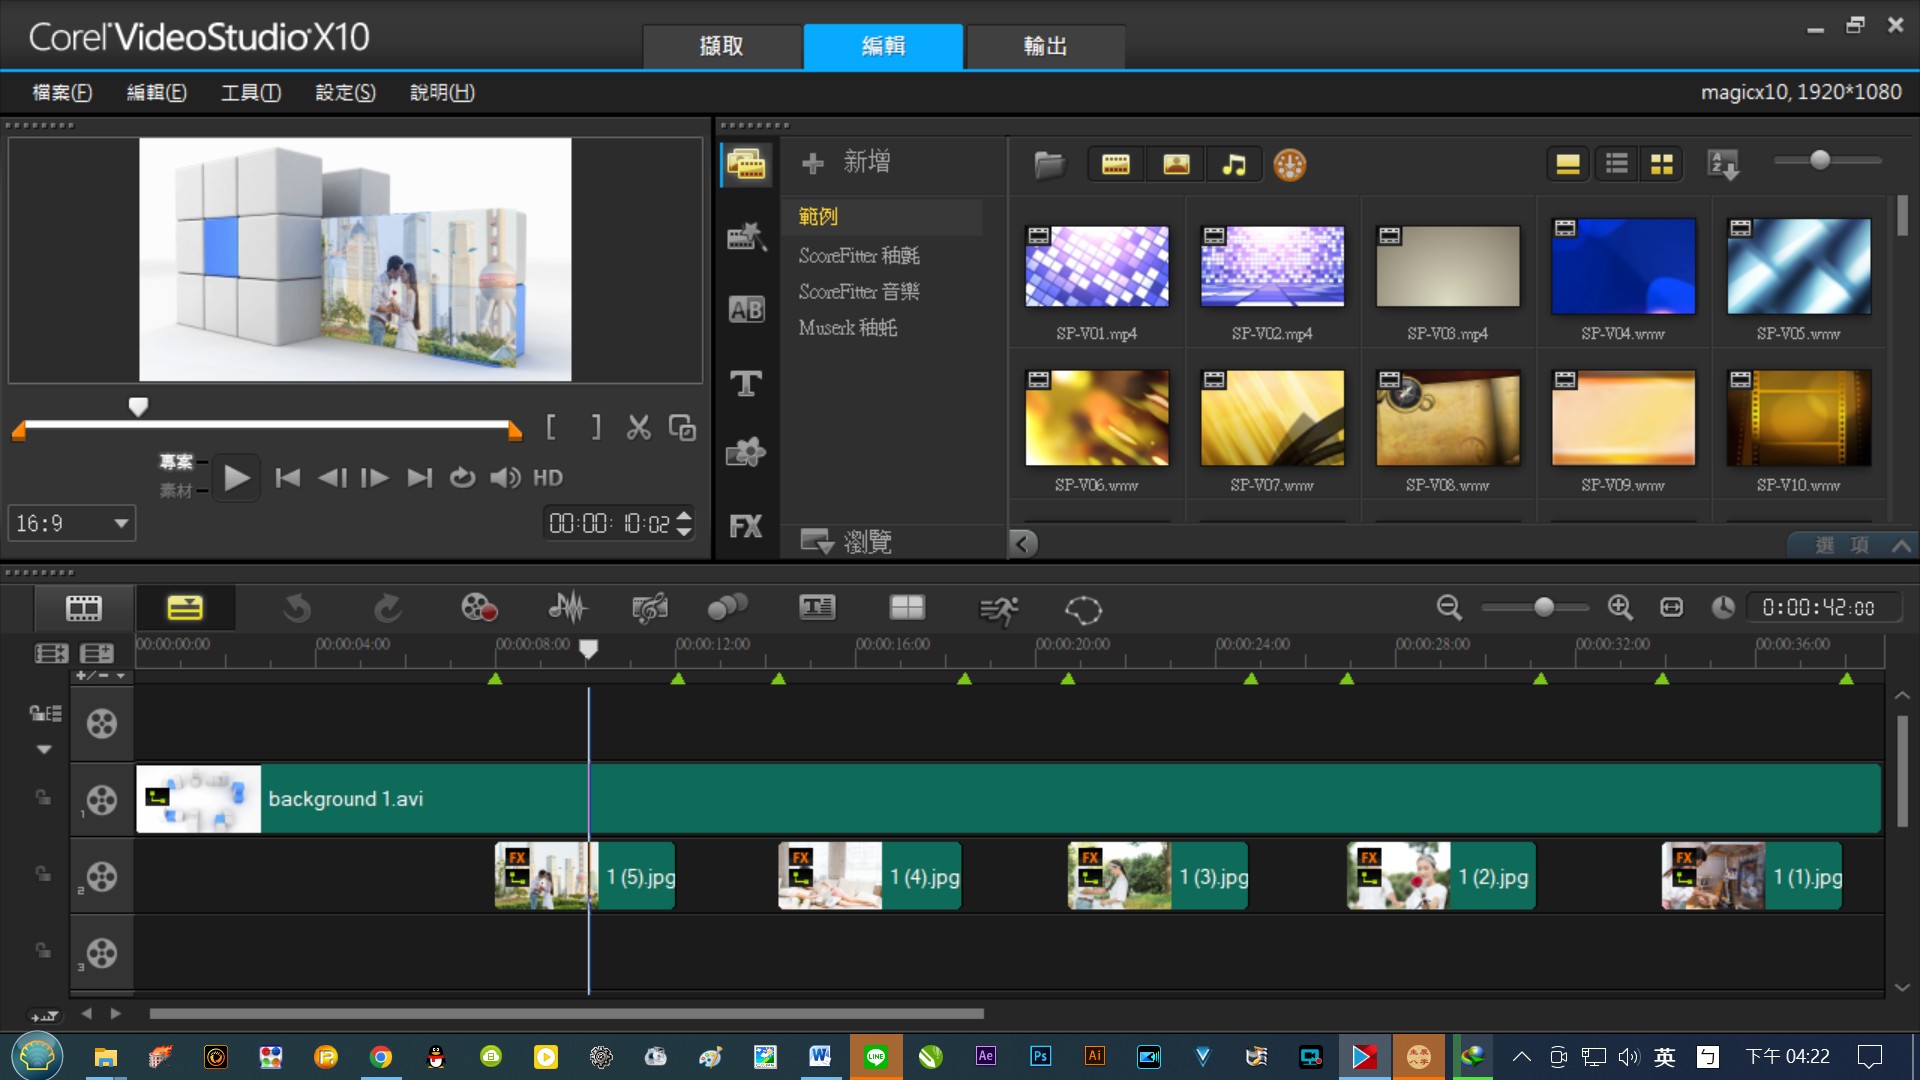This screenshot has height=1080, width=1920.
Task: Increase the preview timecode with stepper
Action: coord(684,516)
